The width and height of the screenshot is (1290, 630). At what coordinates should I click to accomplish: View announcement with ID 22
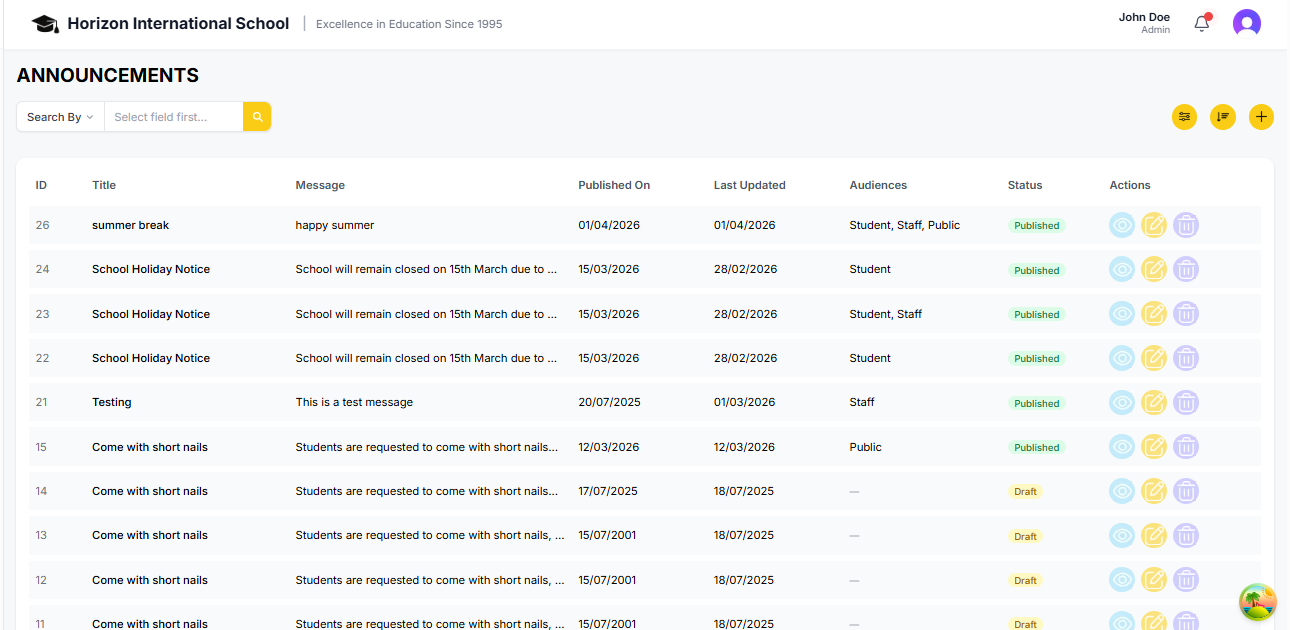tap(1122, 358)
